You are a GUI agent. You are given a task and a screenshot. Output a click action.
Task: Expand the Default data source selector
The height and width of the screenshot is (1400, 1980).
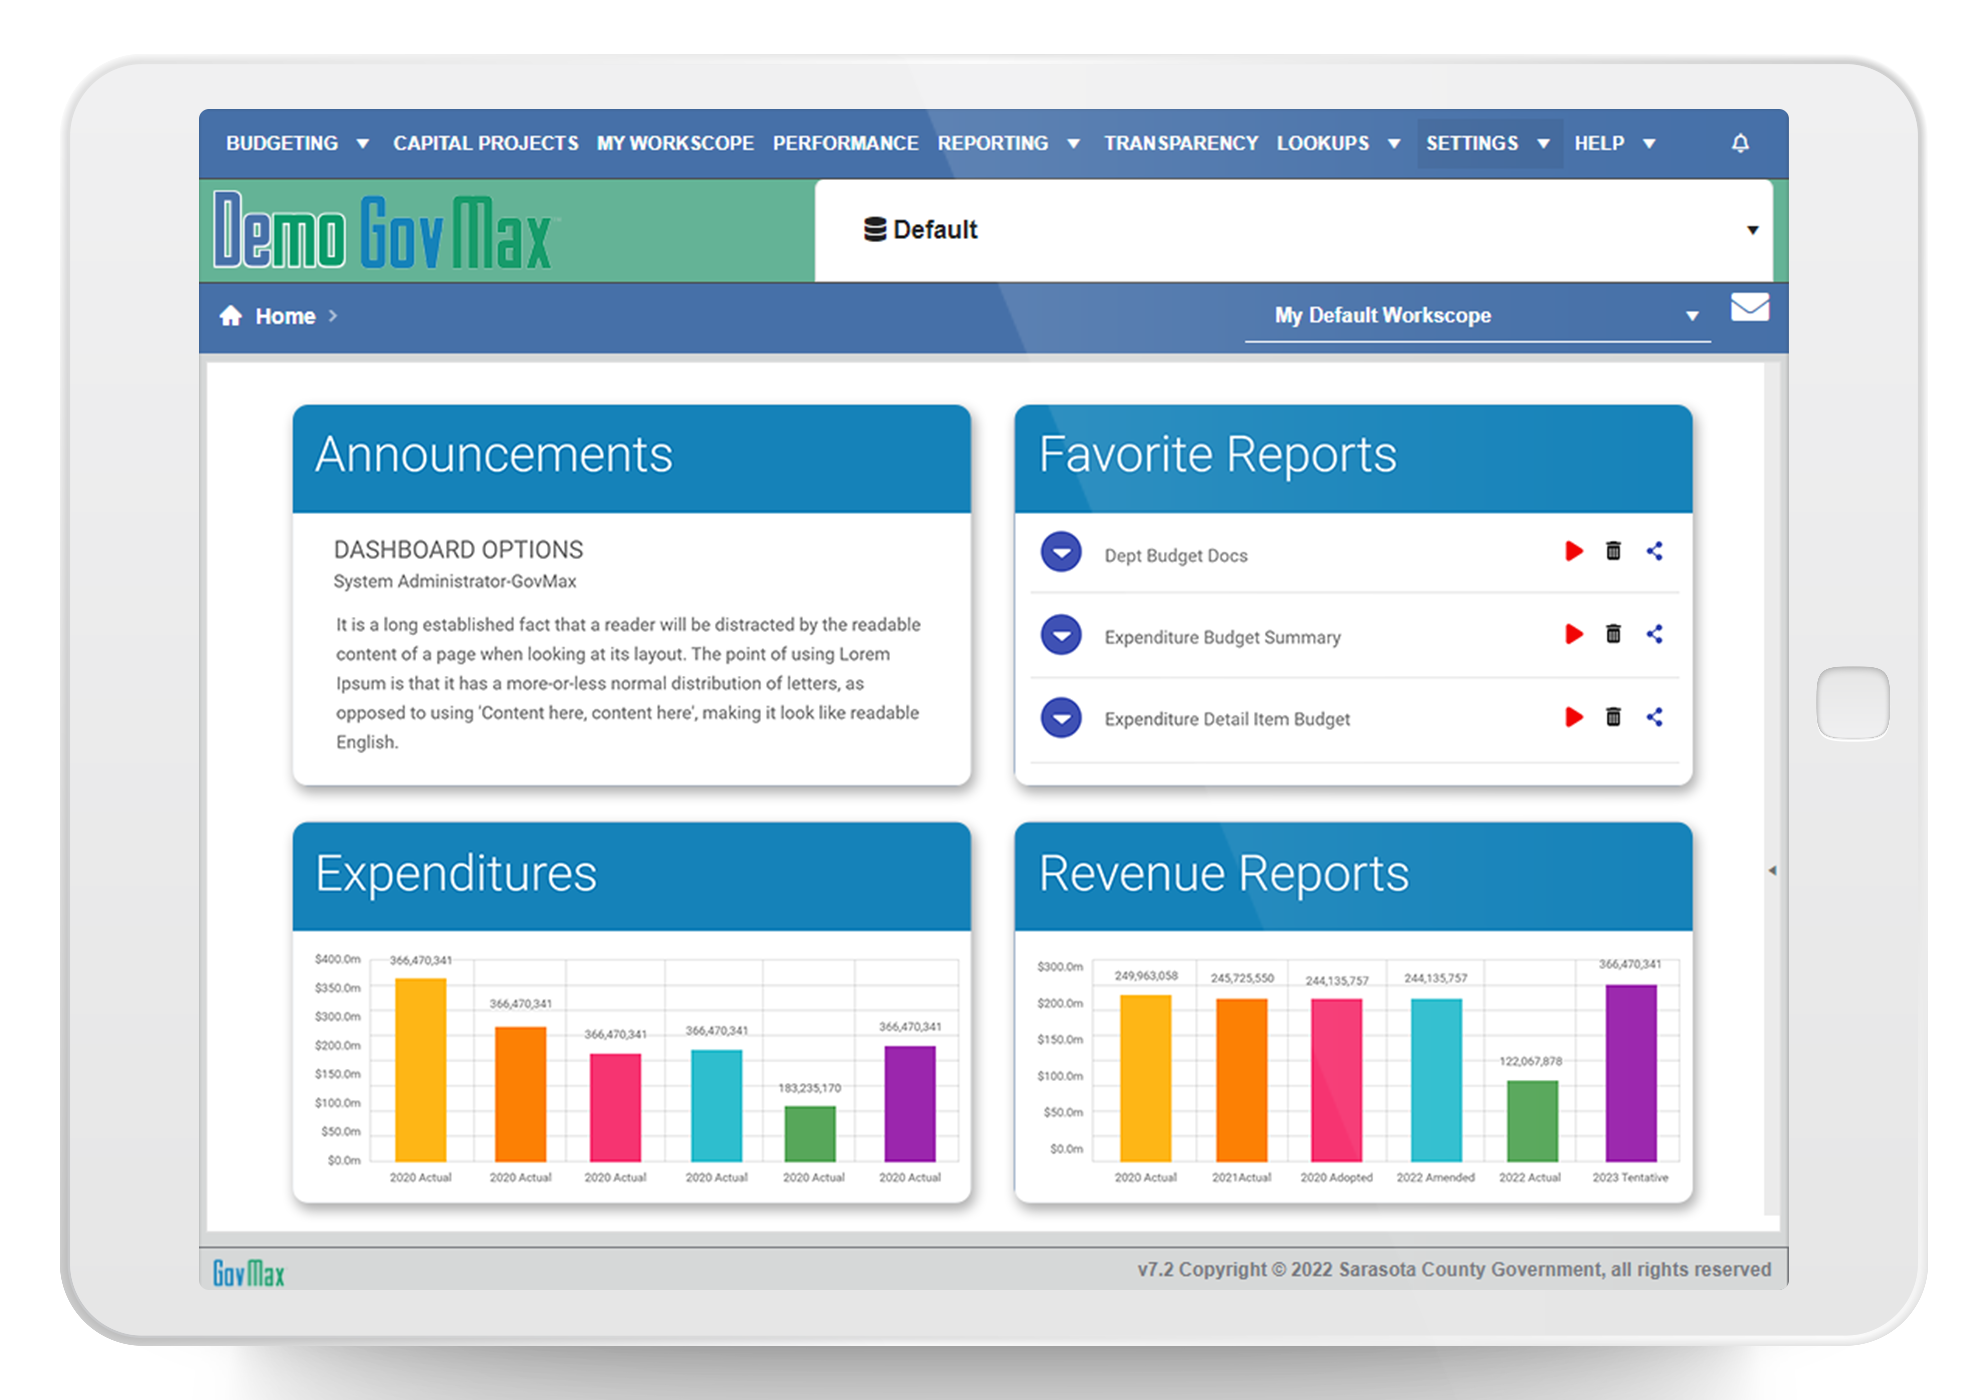pos(1752,229)
